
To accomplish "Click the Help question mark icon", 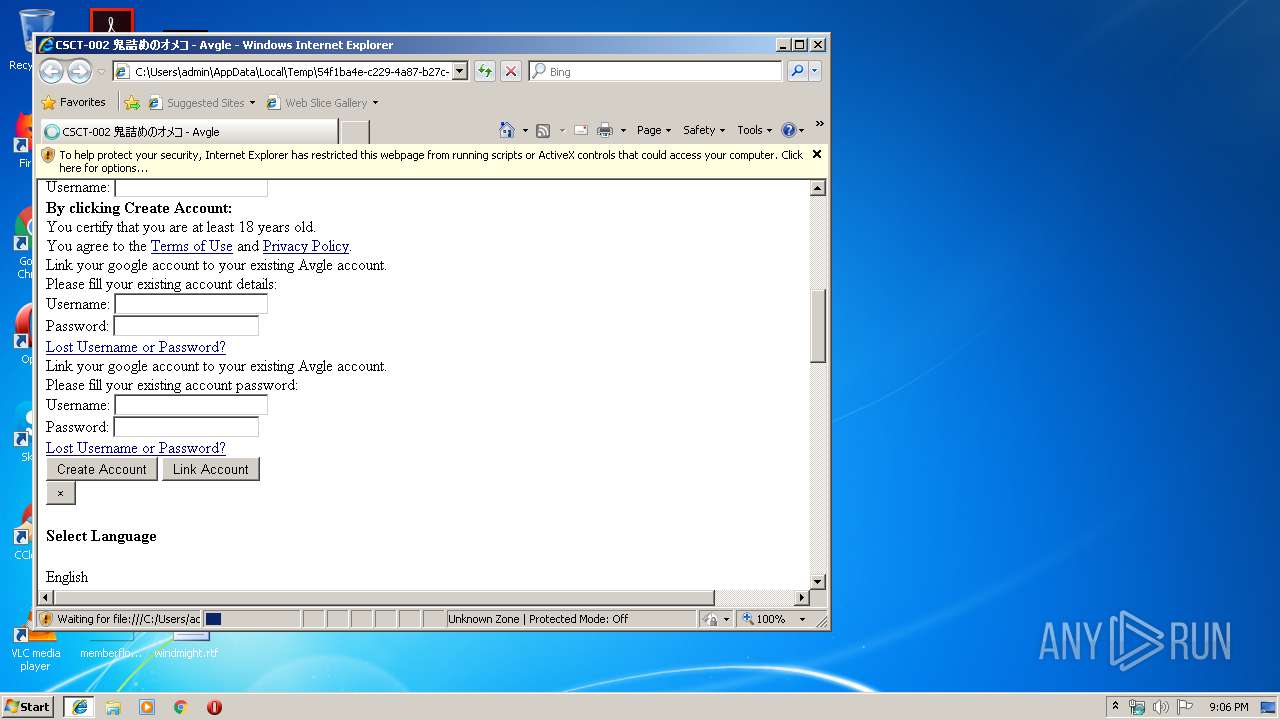I will coord(788,130).
